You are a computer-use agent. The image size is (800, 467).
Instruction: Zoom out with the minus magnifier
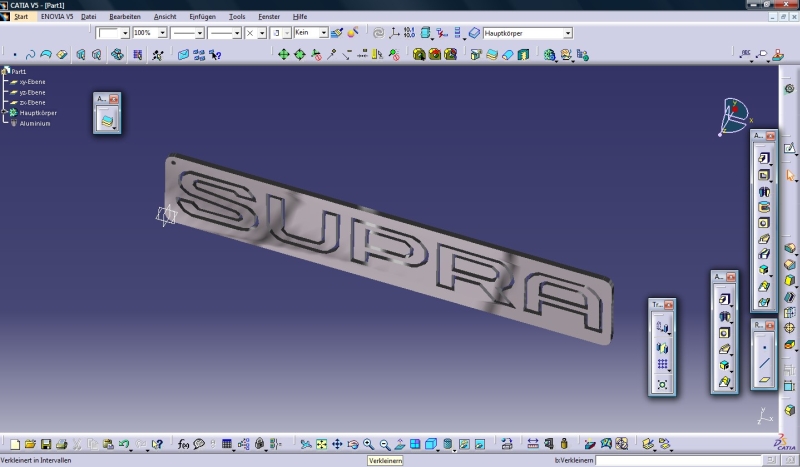coord(384,444)
